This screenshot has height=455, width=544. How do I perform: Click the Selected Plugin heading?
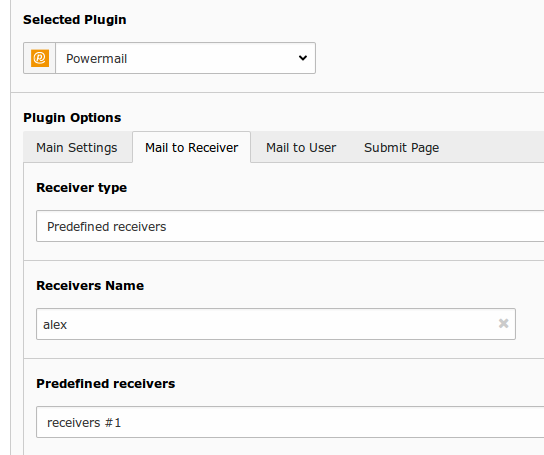[x=75, y=20]
